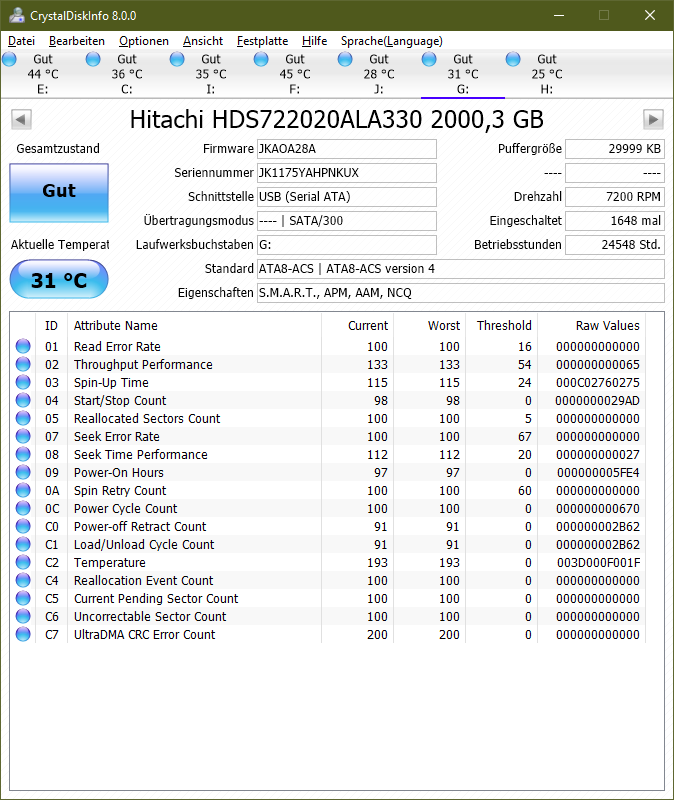The width and height of the screenshot is (674, 800).
Task: Click the status icon for Spin Retry Count
Action: tap(23, 490)
